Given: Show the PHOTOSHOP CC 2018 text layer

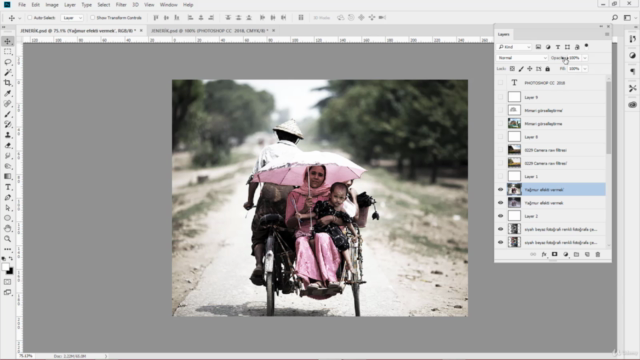Looking at the screenshot, I should coord(500,83).
